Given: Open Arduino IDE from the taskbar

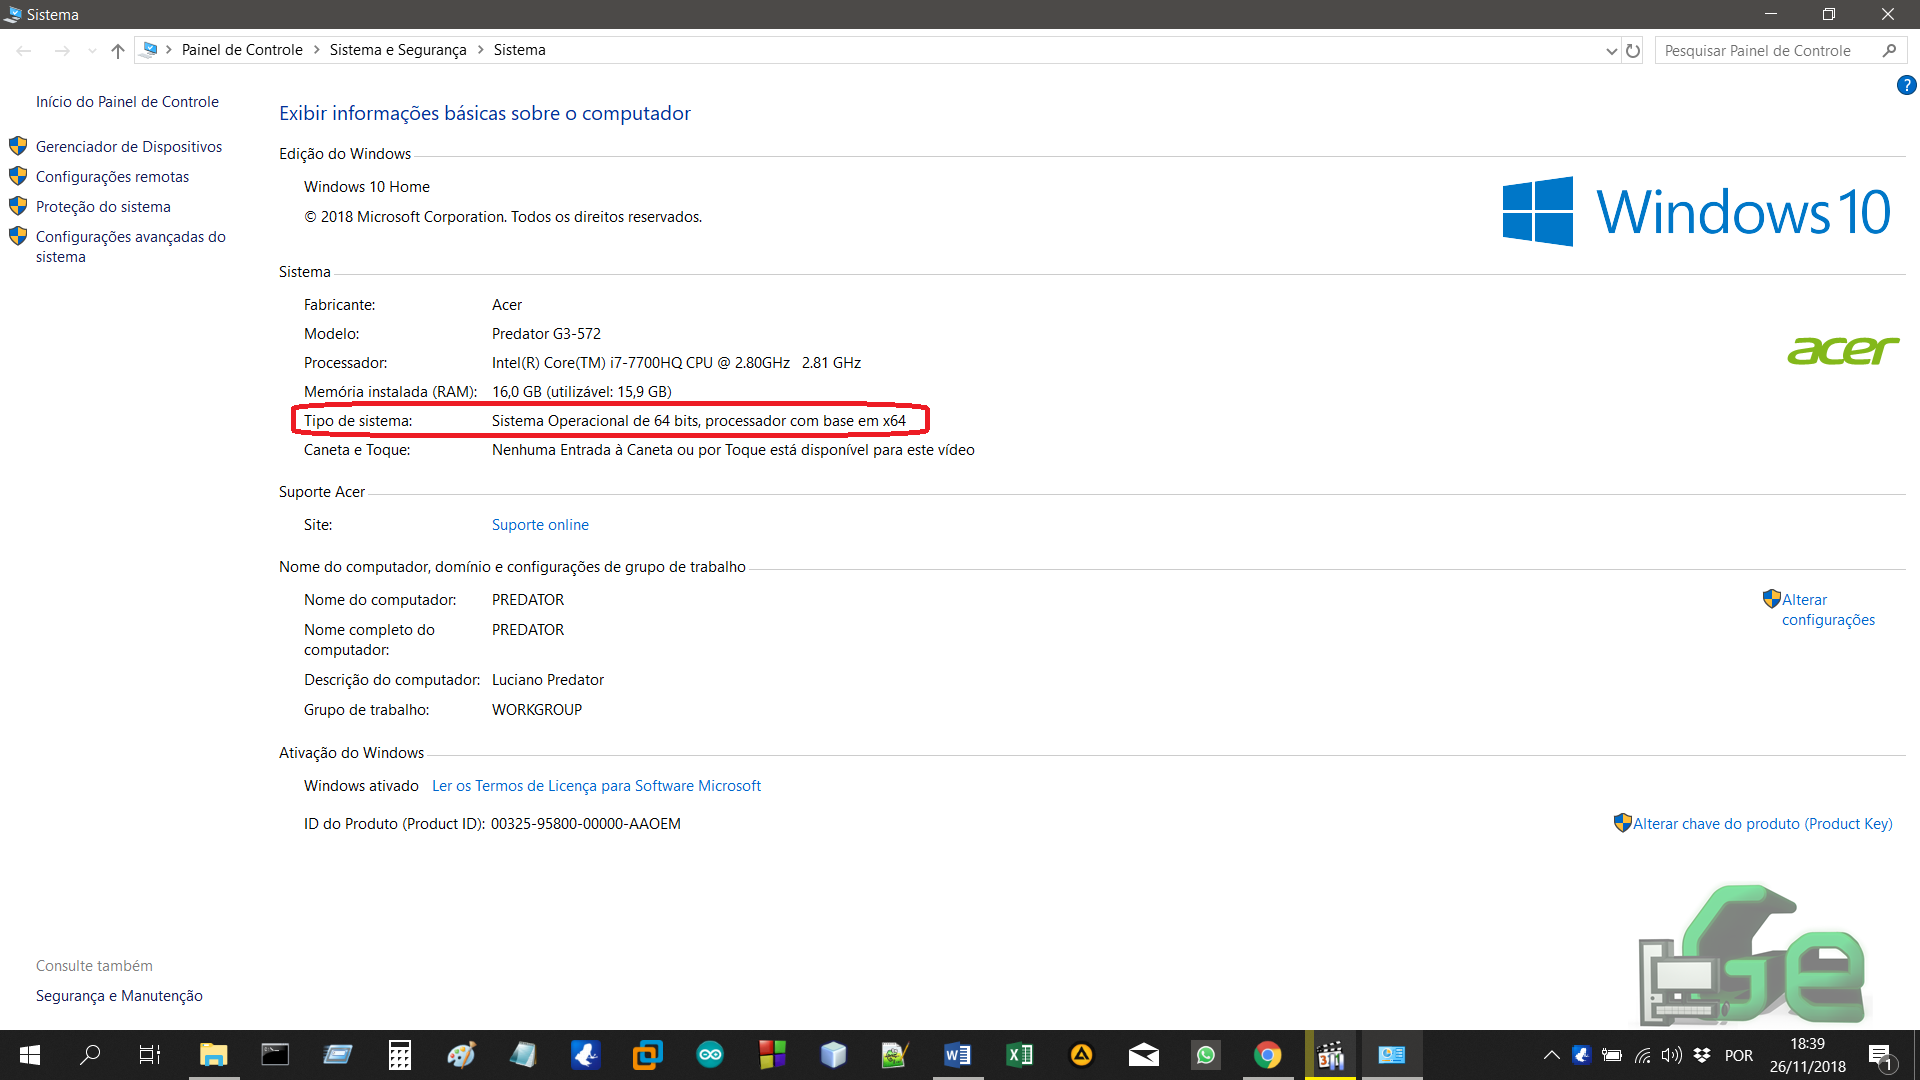Looking at the screenshot, I should (x=710, y=1055).
